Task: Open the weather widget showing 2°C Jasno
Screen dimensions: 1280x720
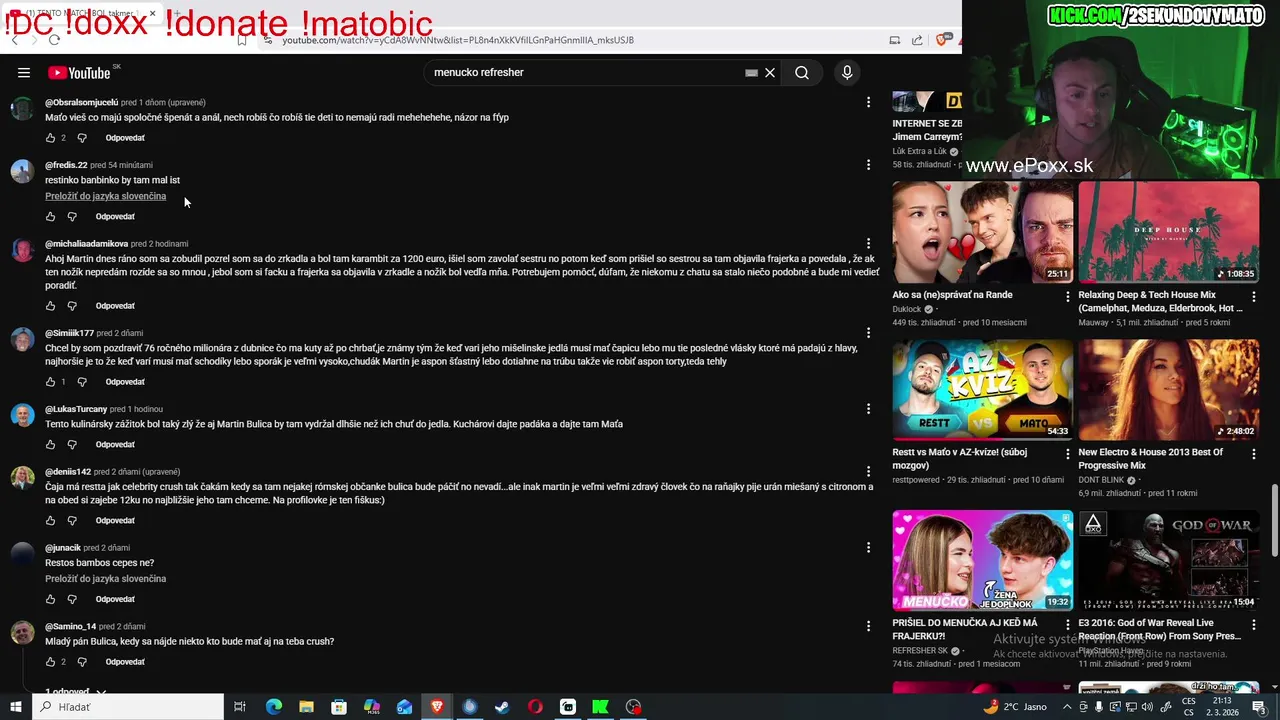Action: coord(1015,707)
